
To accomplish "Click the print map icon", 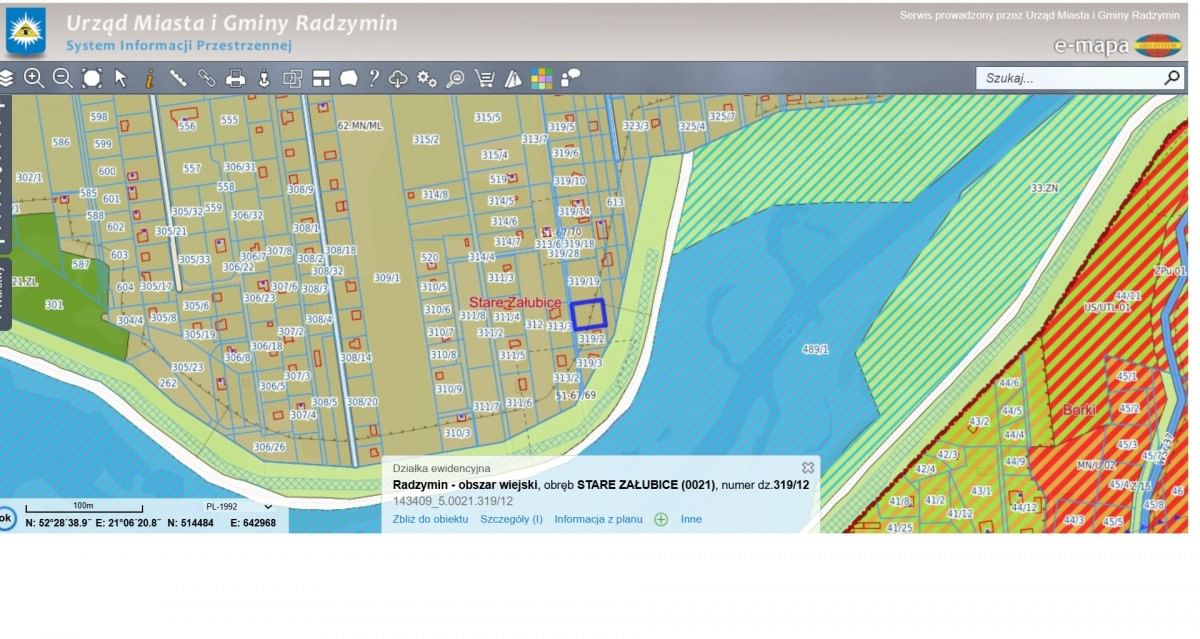I will 235,78.
